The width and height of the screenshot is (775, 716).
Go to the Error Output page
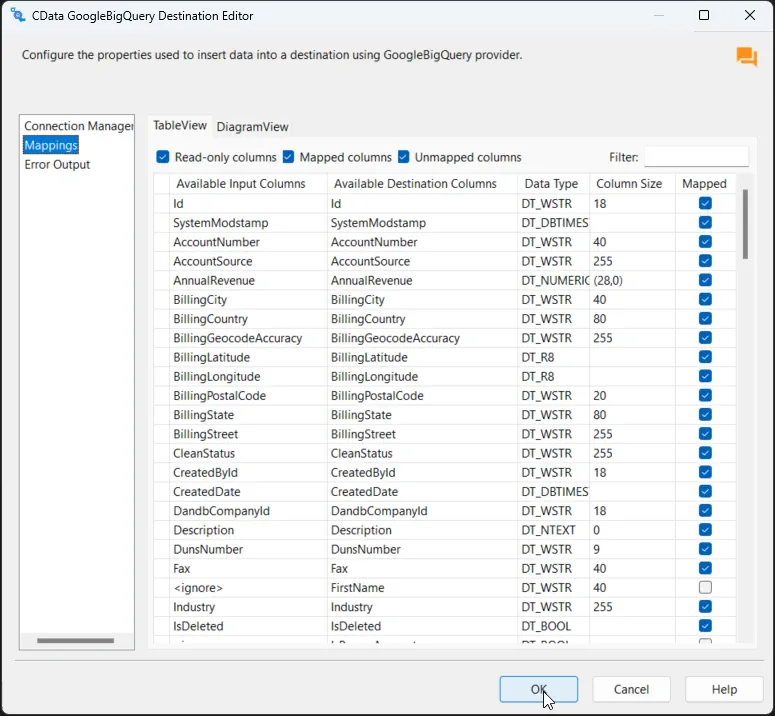point(57,165)
